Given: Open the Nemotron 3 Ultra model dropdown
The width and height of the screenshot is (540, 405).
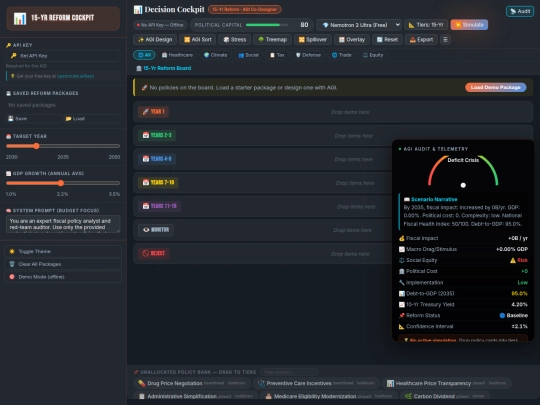Looking at the screenshot, I should pos(359,25).
